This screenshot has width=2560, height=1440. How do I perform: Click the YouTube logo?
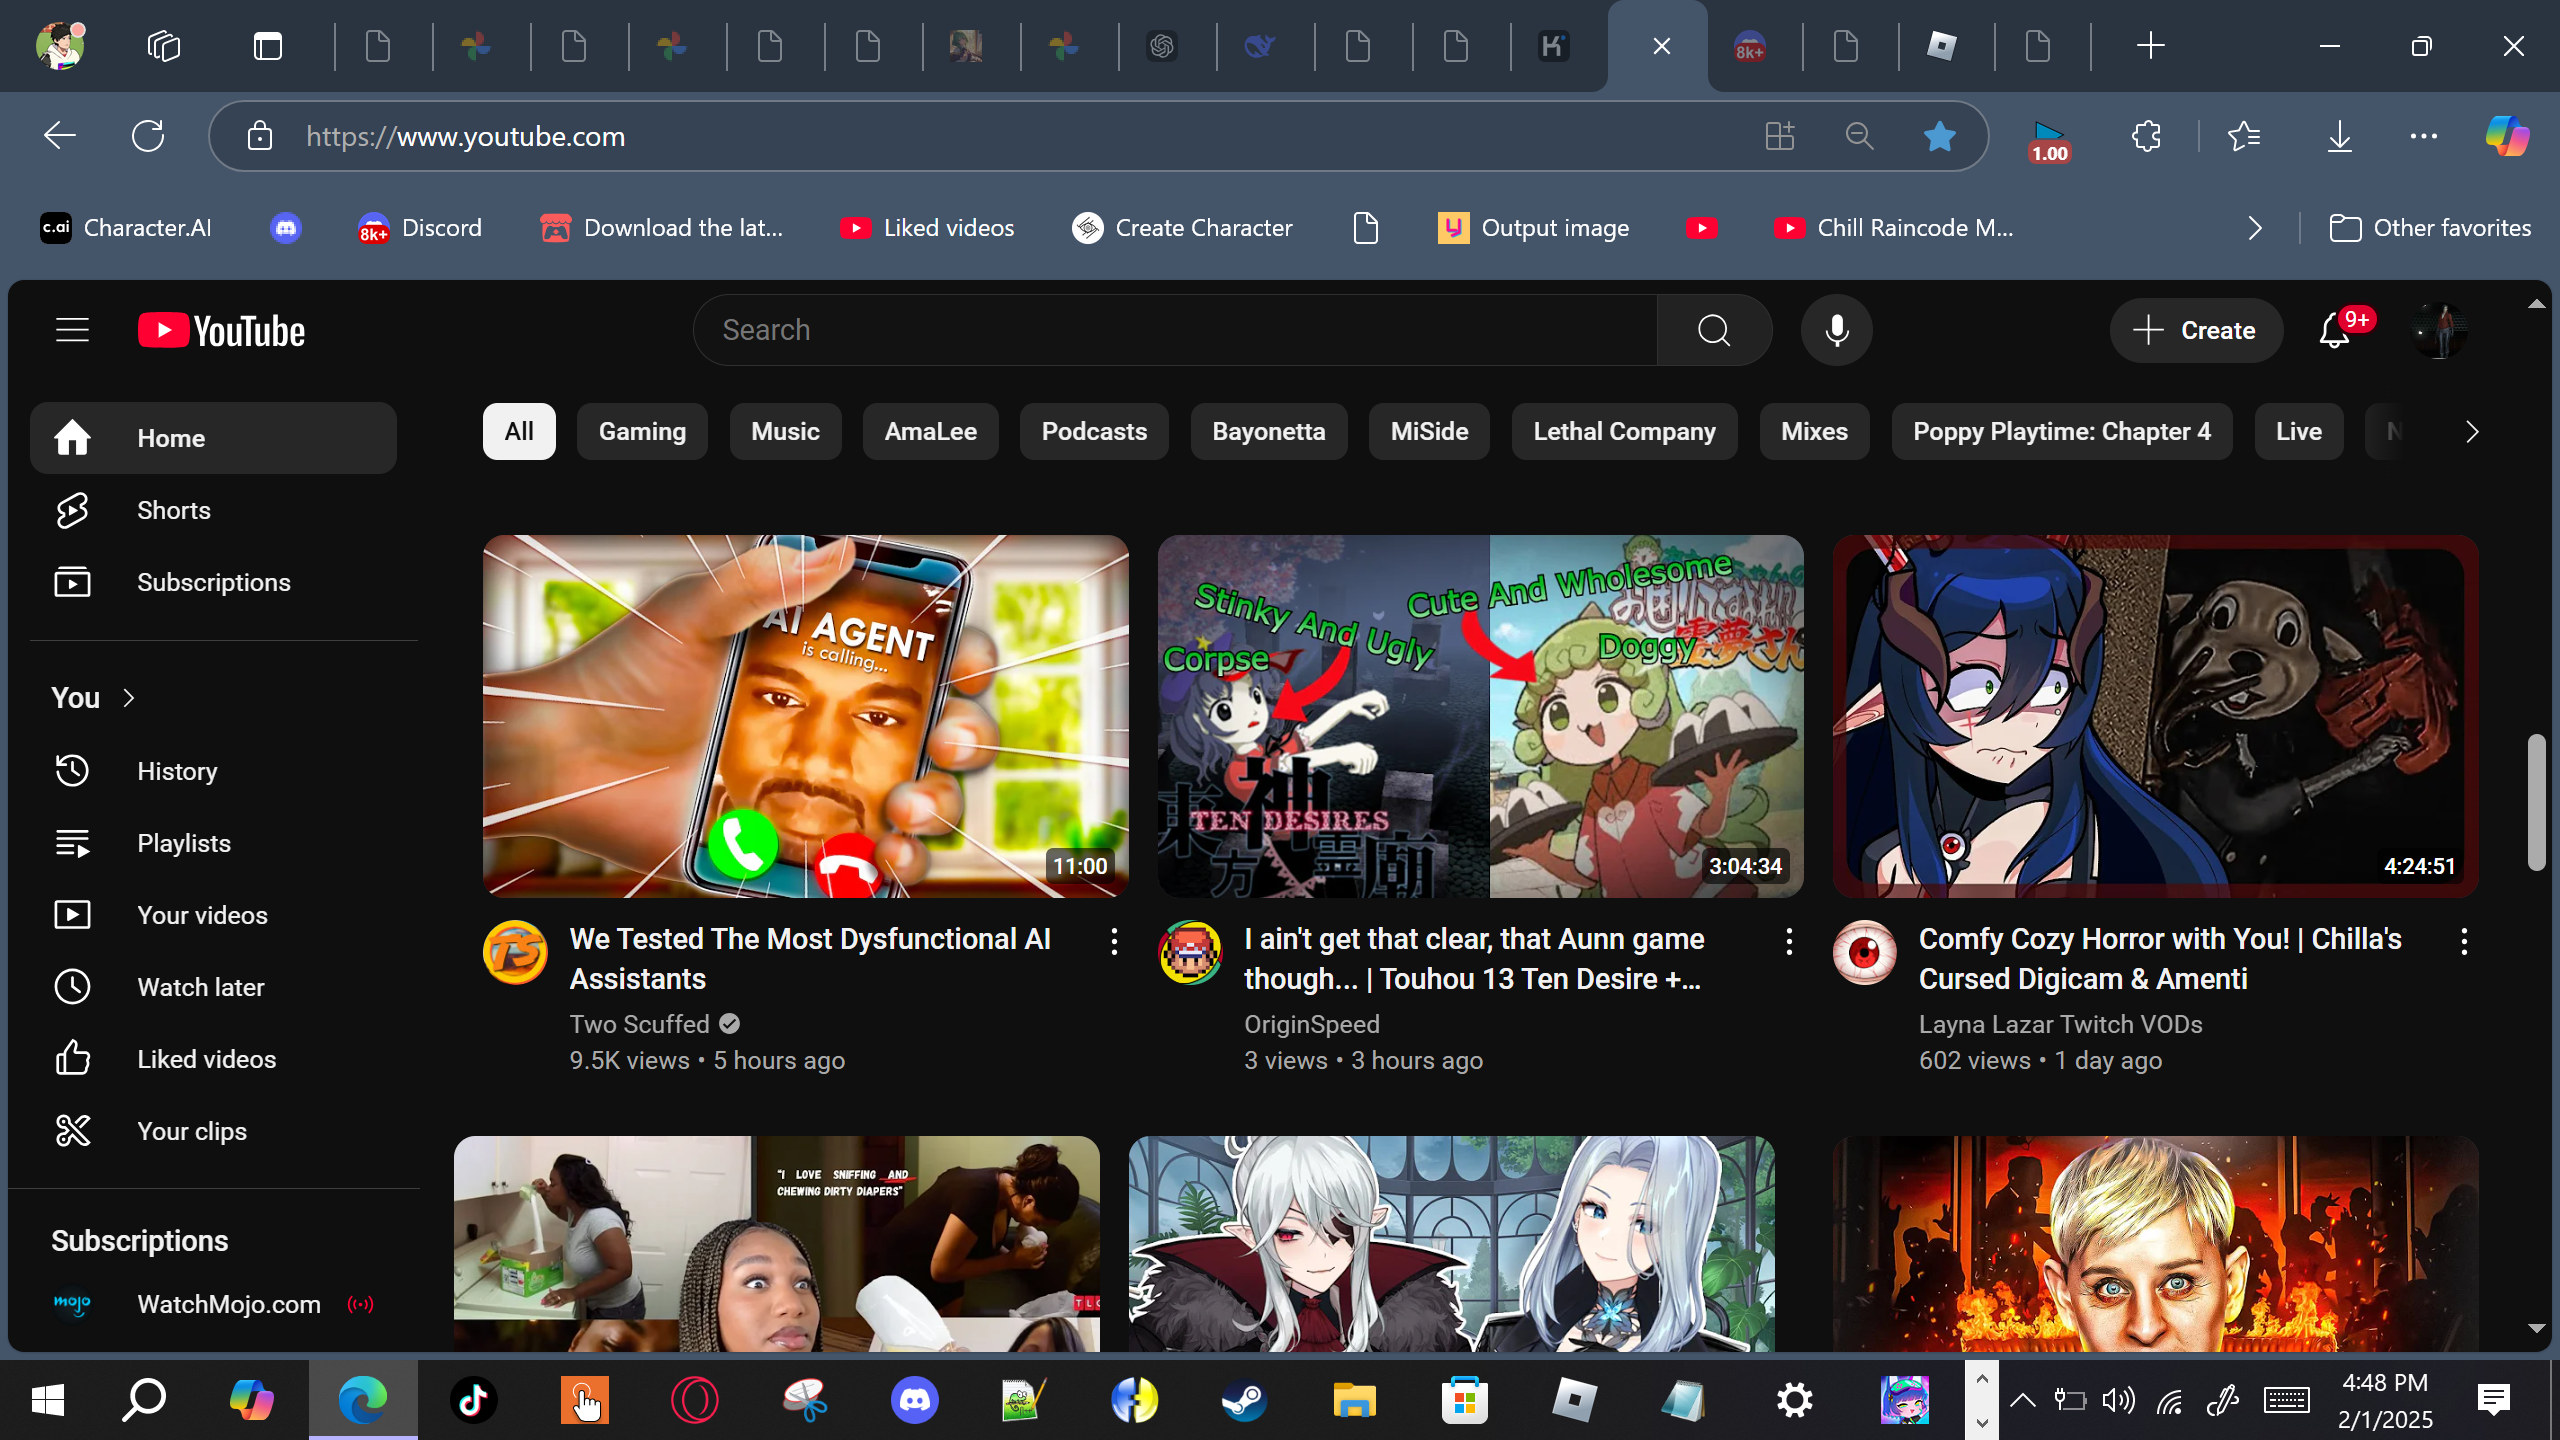click(x=222, y=330)
